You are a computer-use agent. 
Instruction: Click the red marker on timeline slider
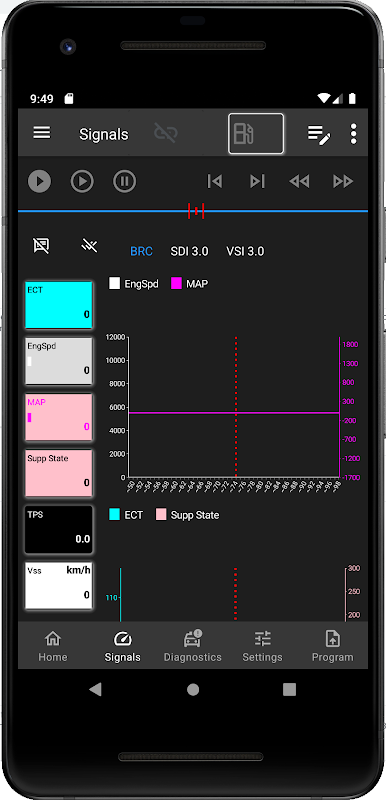point(196,211)
